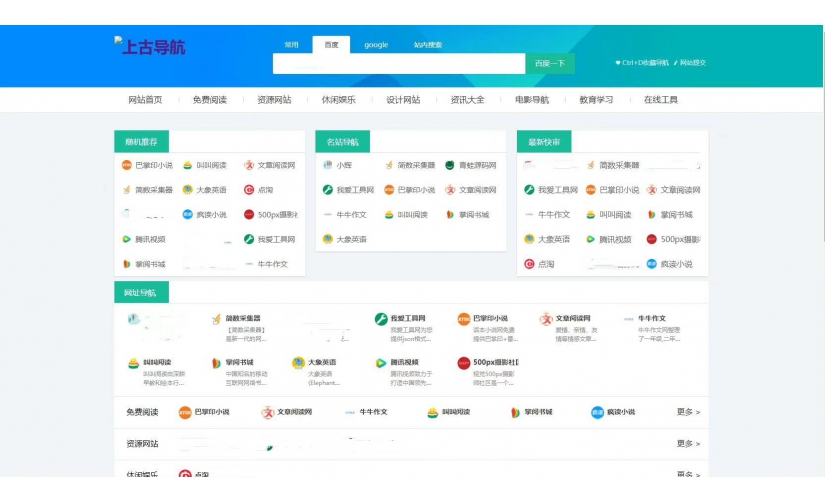Click the 名站导航 panel header tab

tap(343, 142)
